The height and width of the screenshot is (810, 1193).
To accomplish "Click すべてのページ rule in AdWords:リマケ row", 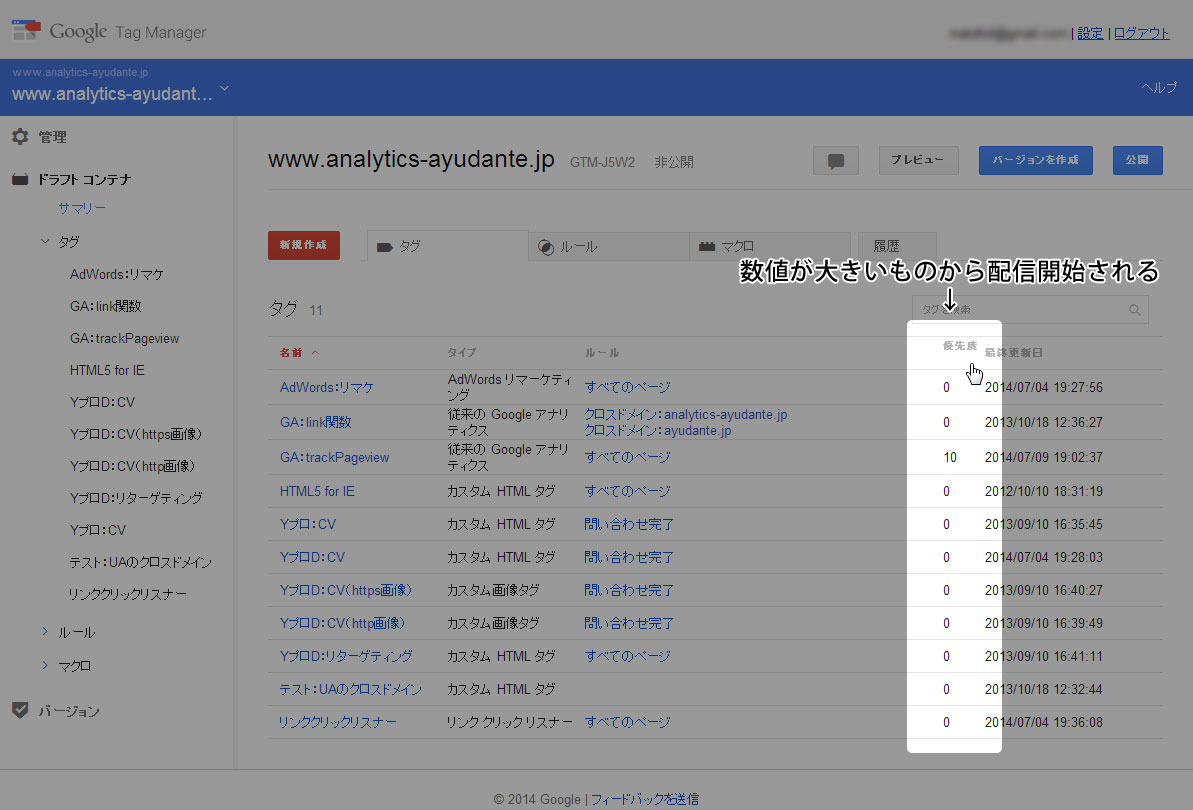I will (627, 387).
